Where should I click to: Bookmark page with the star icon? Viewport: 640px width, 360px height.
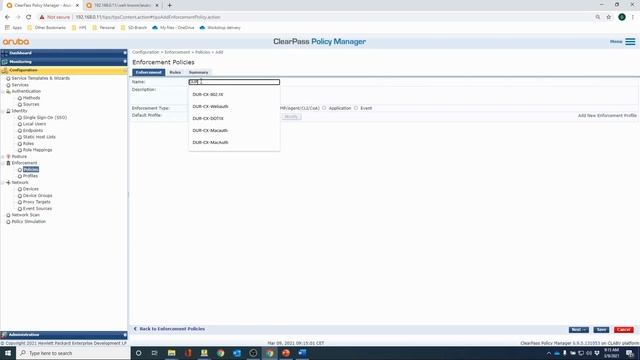pos(609,17)
